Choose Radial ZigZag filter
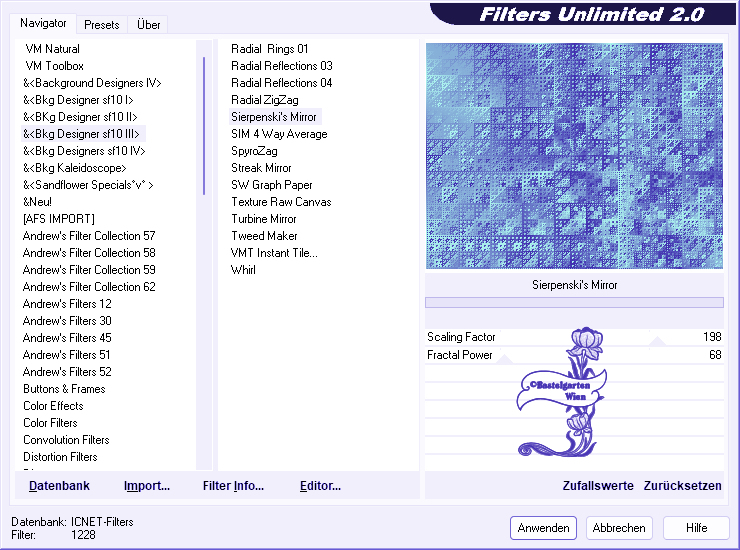740x550 pixels. click(265, 100)
